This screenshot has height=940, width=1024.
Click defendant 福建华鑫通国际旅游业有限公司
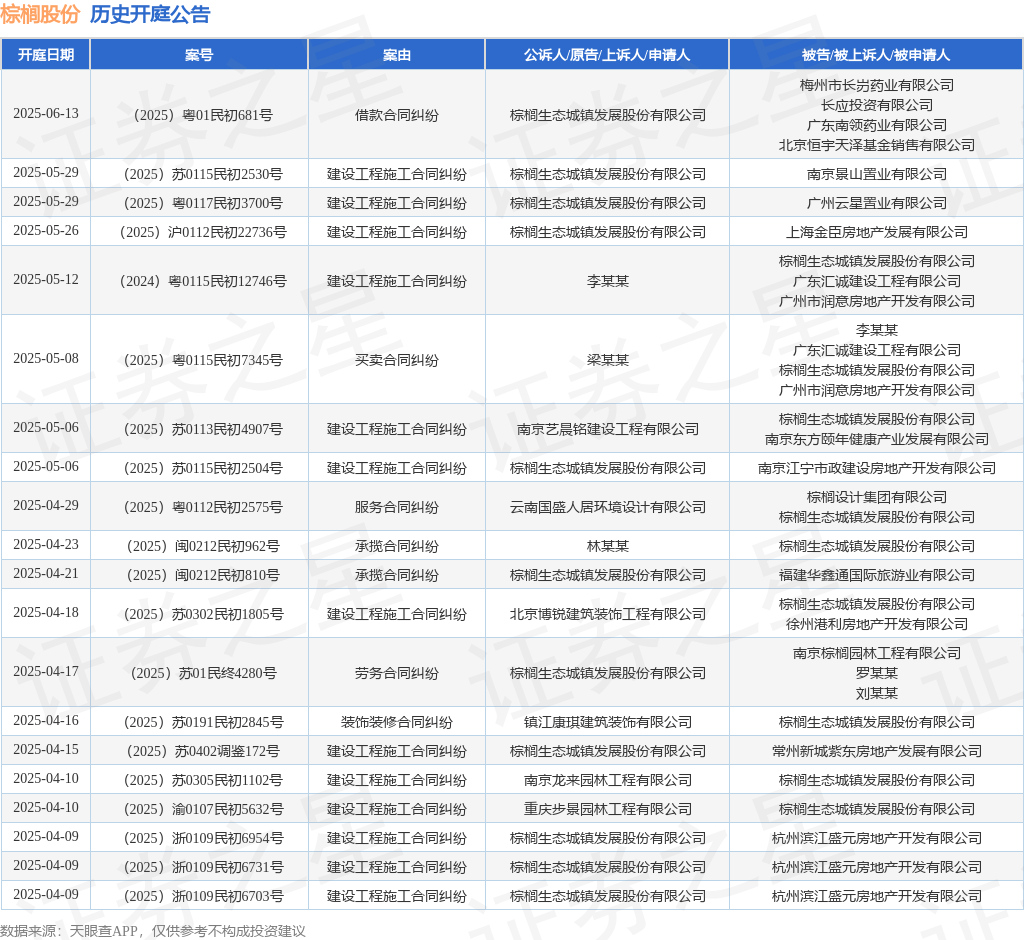click(x=876, y=575)
